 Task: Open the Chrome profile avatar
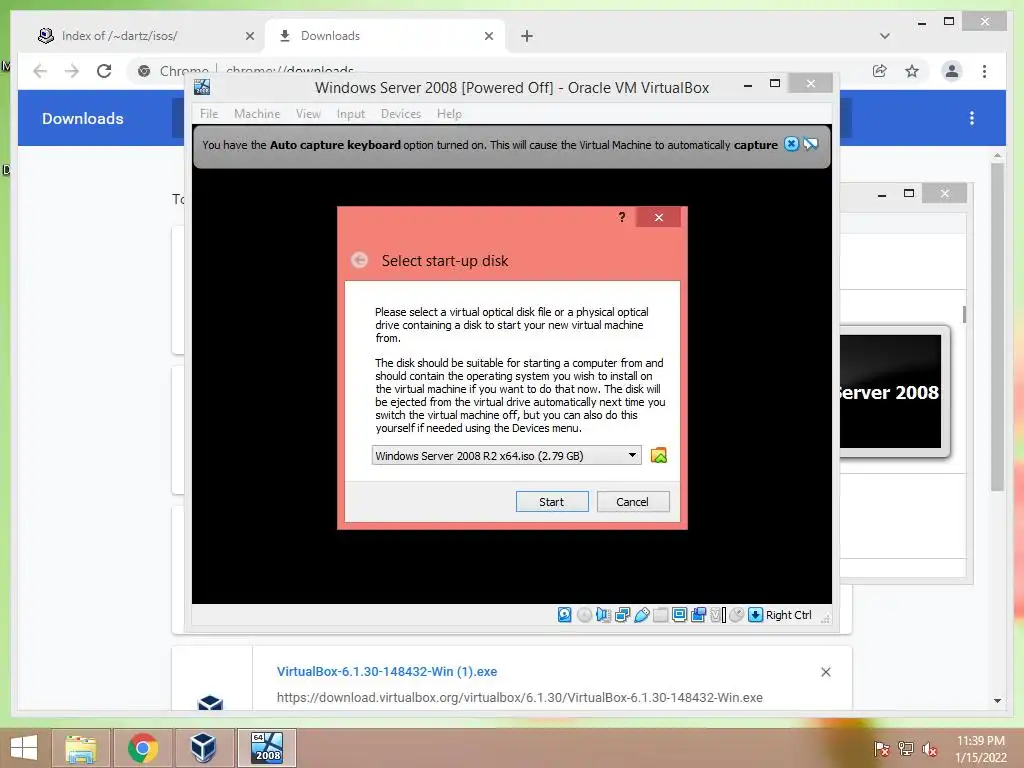(952, 71)
